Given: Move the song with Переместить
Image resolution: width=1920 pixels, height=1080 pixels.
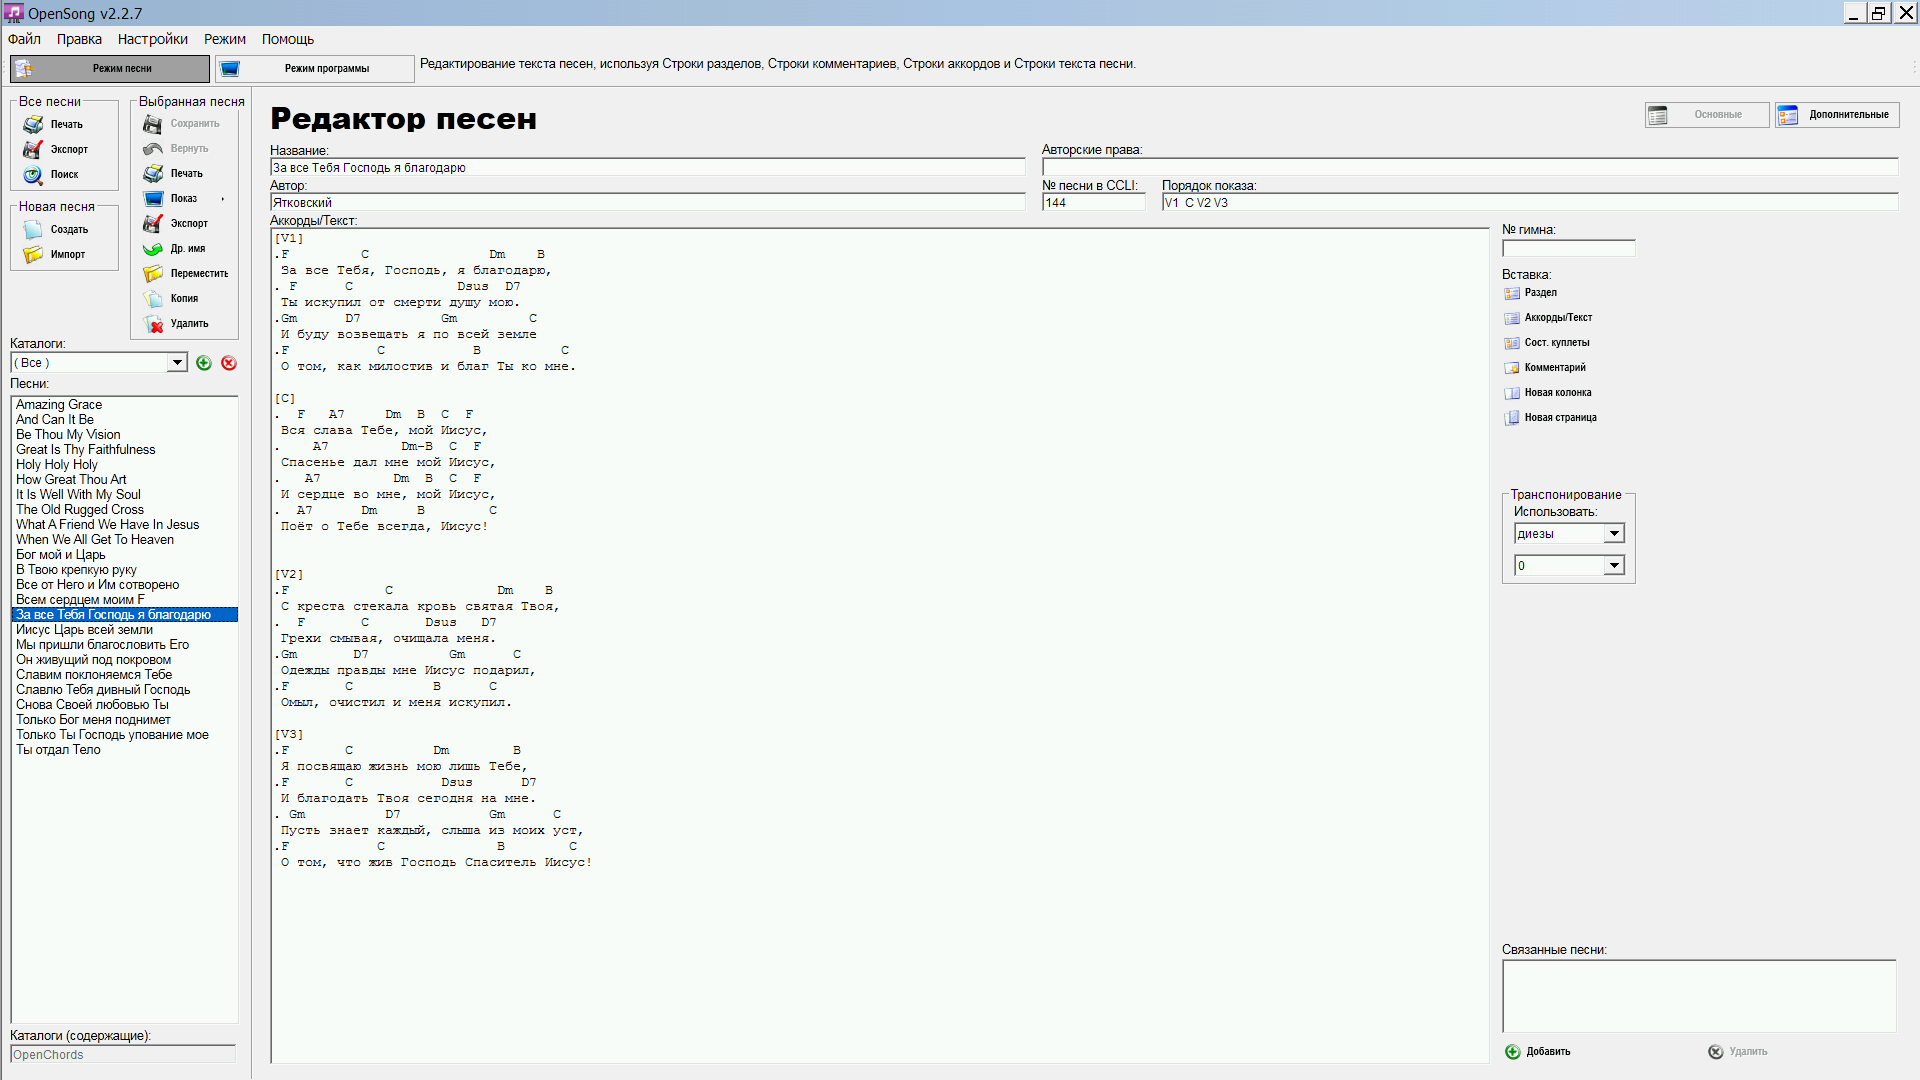Looking at the screenshot, I should 186,273.
